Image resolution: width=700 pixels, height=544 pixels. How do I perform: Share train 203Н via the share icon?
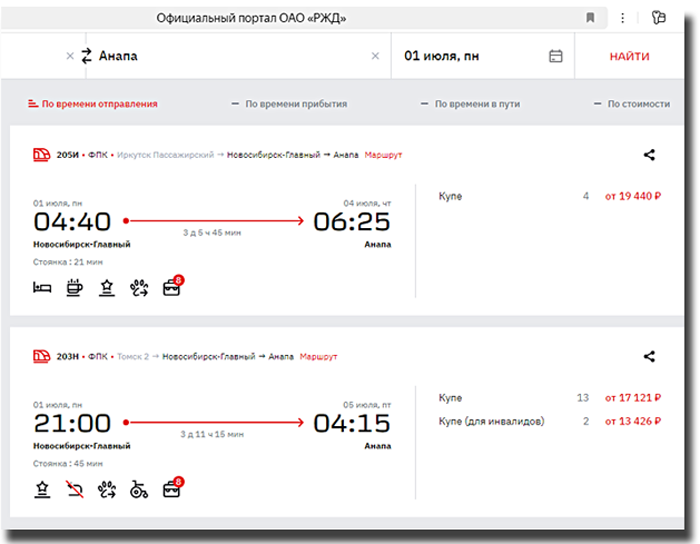(649, 356)
